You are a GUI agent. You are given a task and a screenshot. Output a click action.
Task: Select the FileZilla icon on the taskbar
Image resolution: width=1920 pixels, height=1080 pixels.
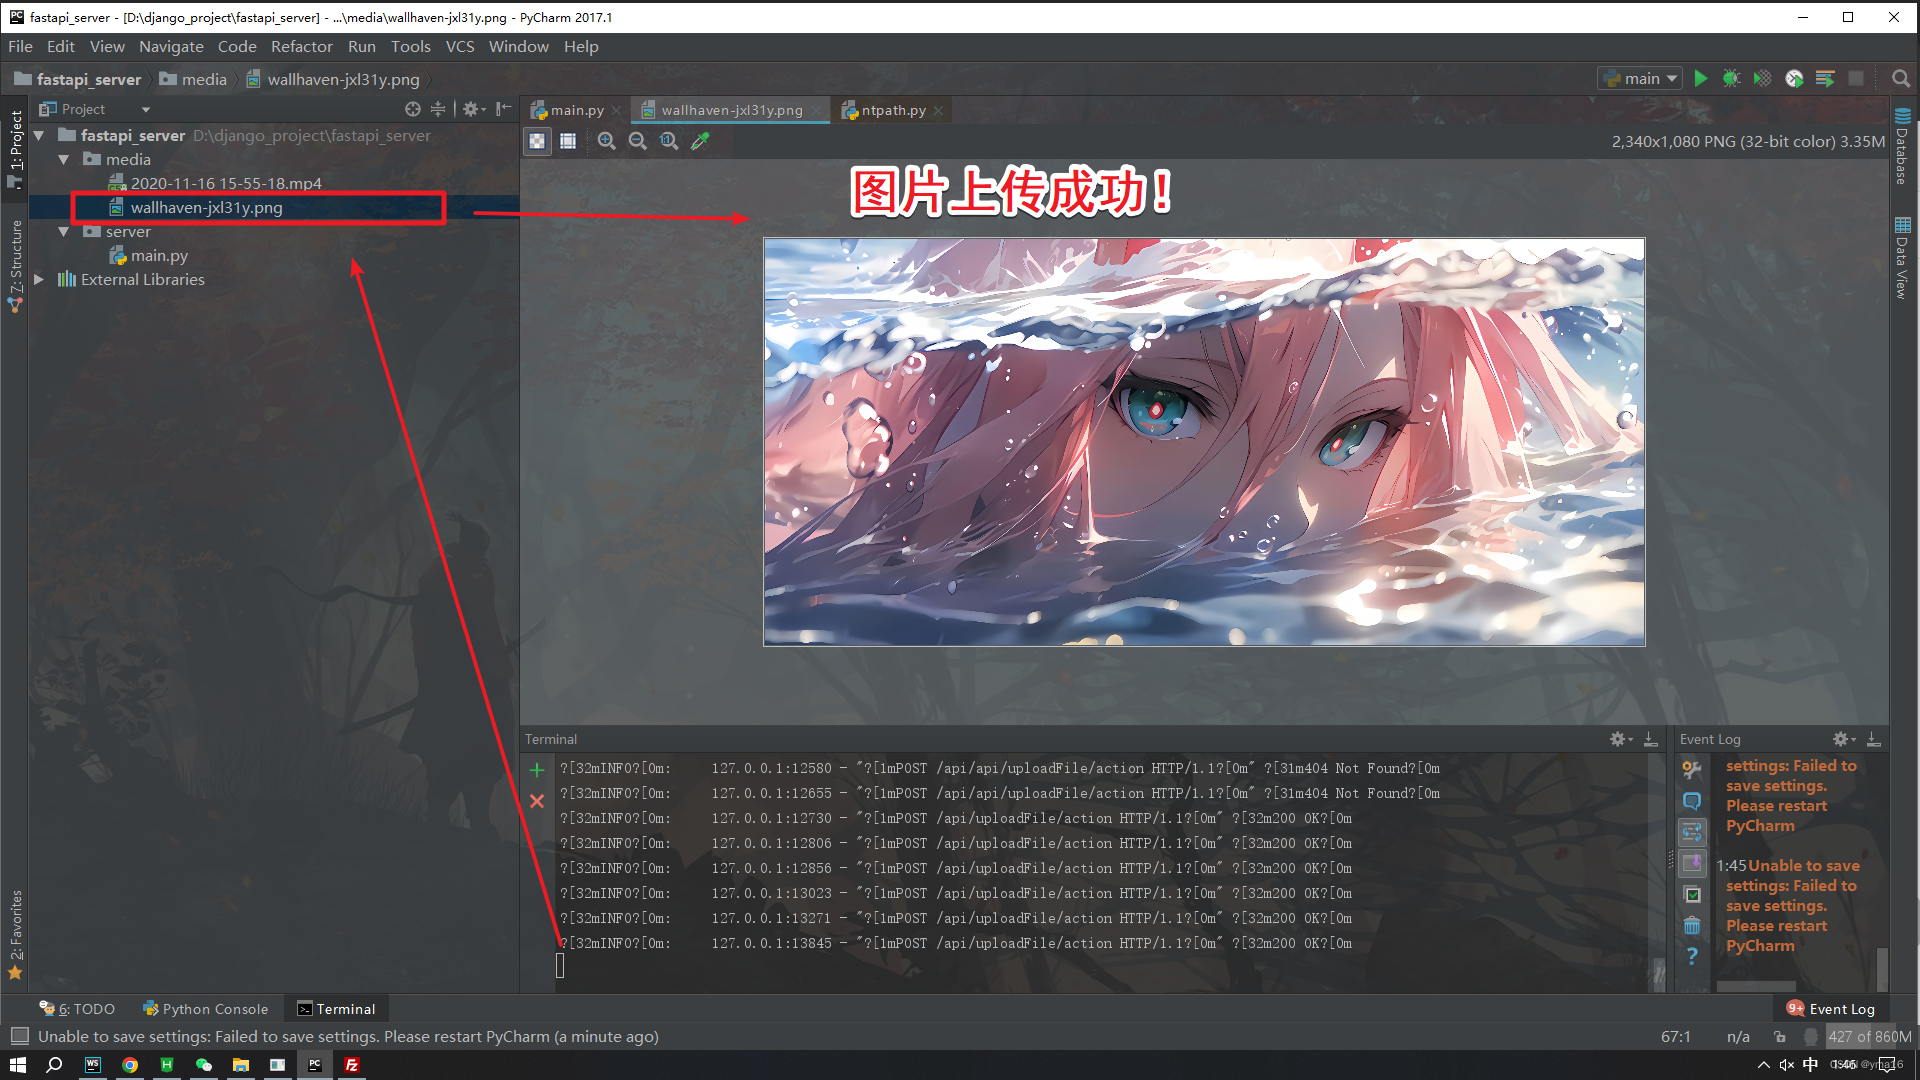352,1065
